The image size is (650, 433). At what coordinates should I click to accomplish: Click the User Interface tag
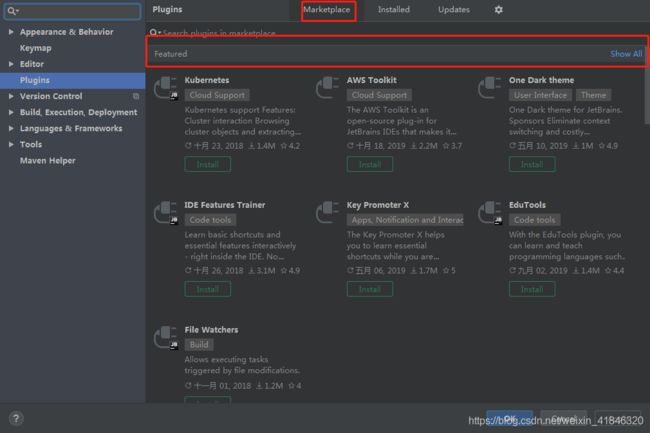click(540, 95)
